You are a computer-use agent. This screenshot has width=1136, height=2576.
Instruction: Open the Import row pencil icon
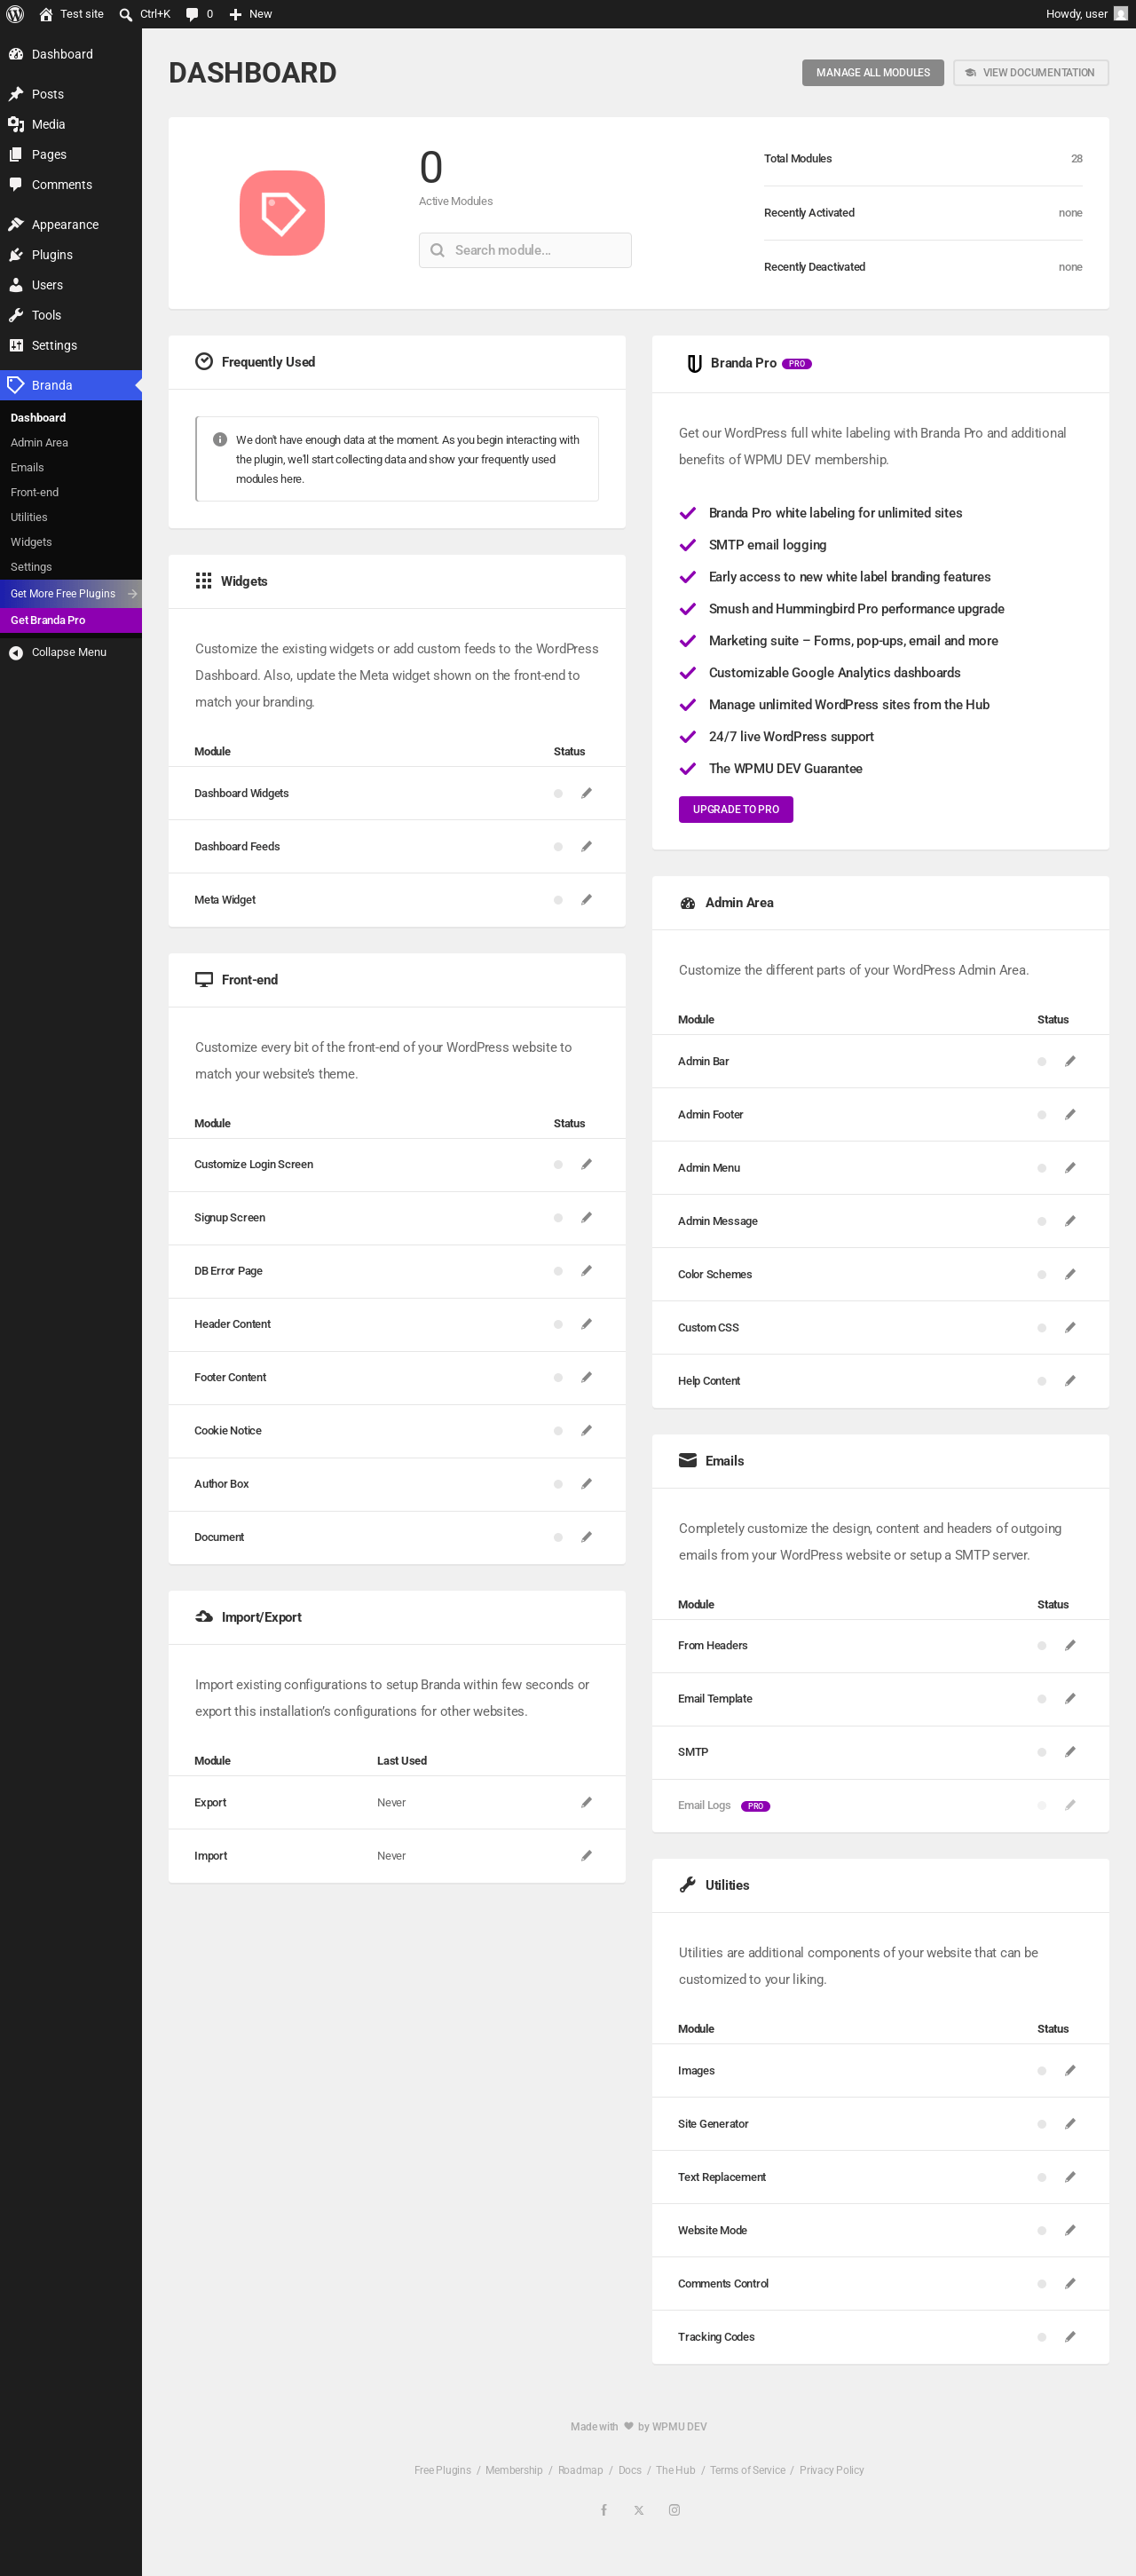click(x=587, y=1855)
